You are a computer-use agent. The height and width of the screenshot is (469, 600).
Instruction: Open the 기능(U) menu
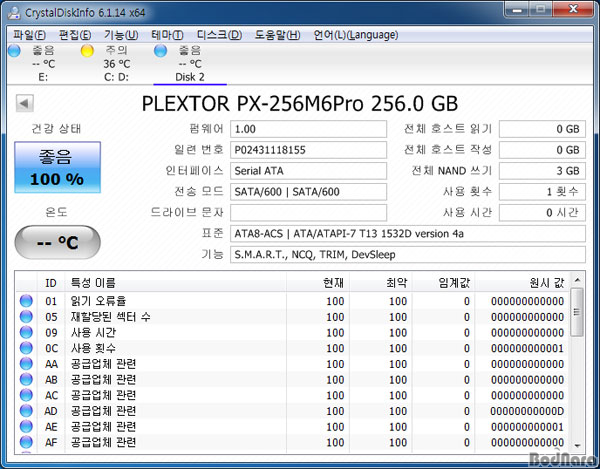pos(121,35)
